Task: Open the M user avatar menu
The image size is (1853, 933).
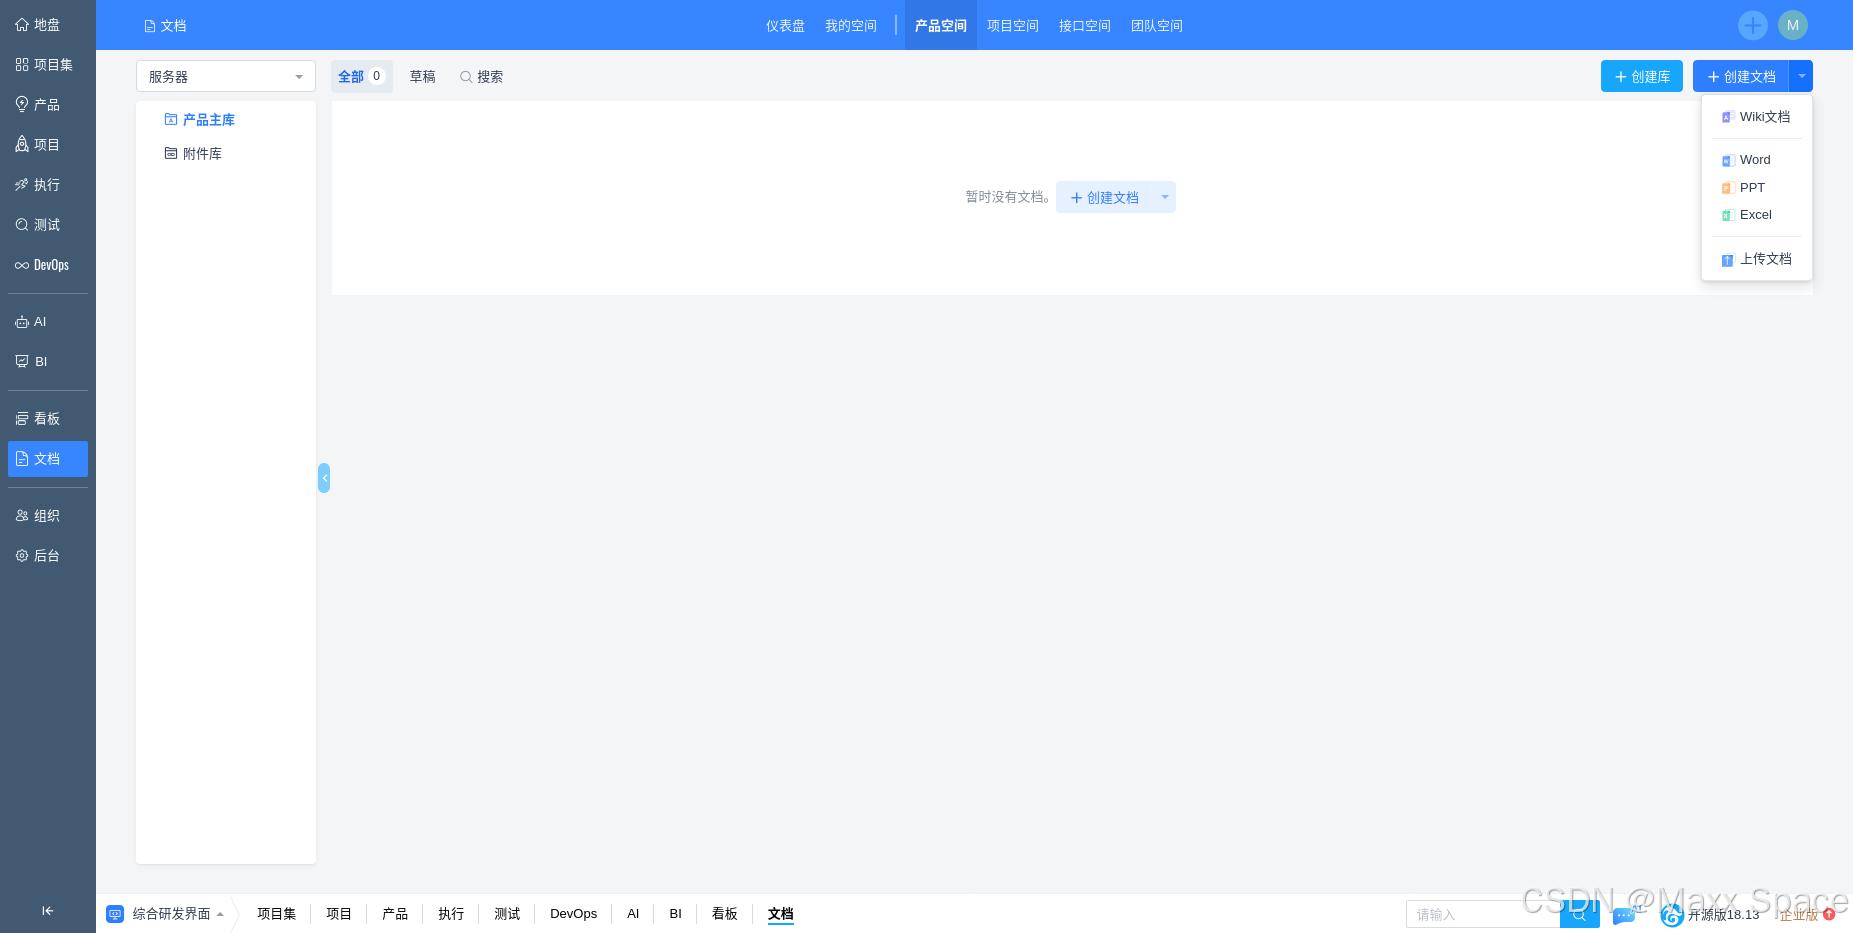Action: click(x=1792, y=25)
